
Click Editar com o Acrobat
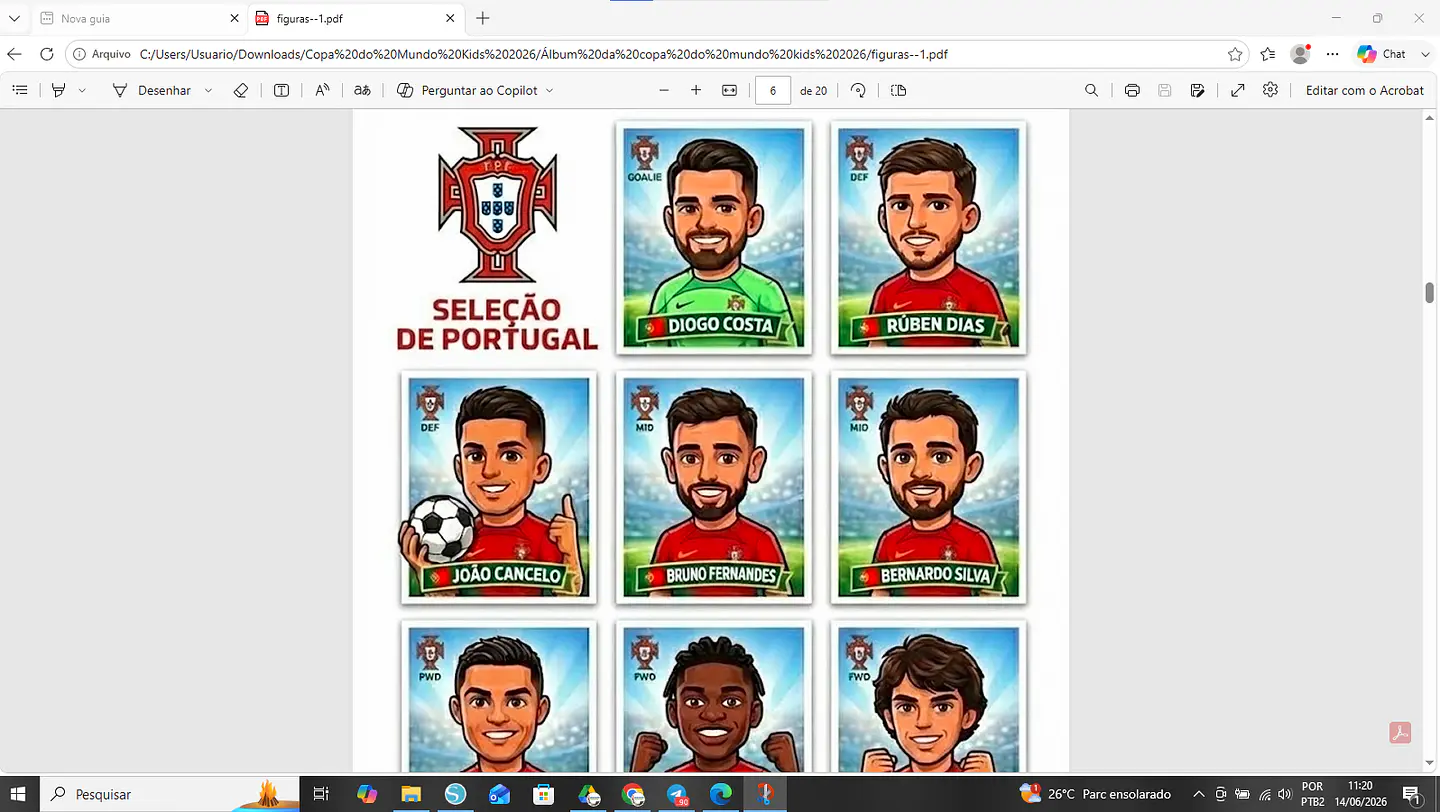point(1365,90)
